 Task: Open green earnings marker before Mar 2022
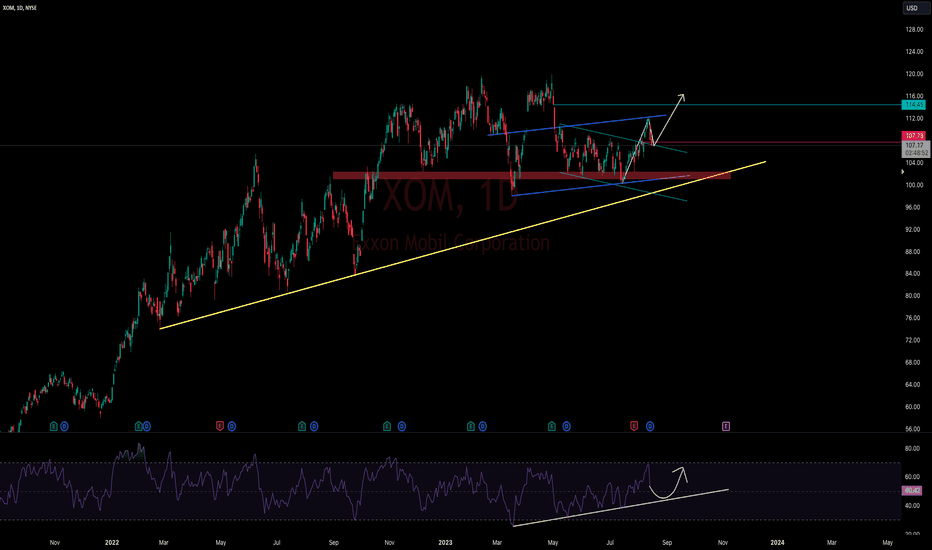pyautogui.click(x=138, y=426)
